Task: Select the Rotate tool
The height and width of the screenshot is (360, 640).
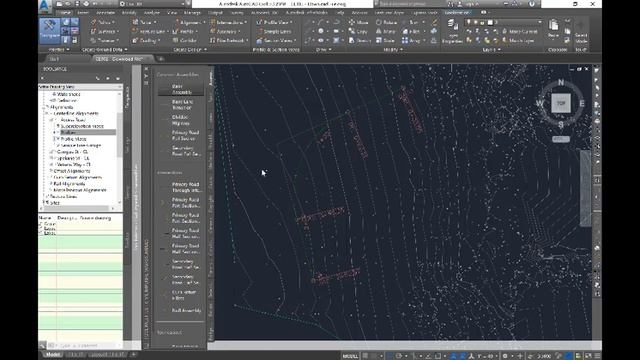Action: 386,22
